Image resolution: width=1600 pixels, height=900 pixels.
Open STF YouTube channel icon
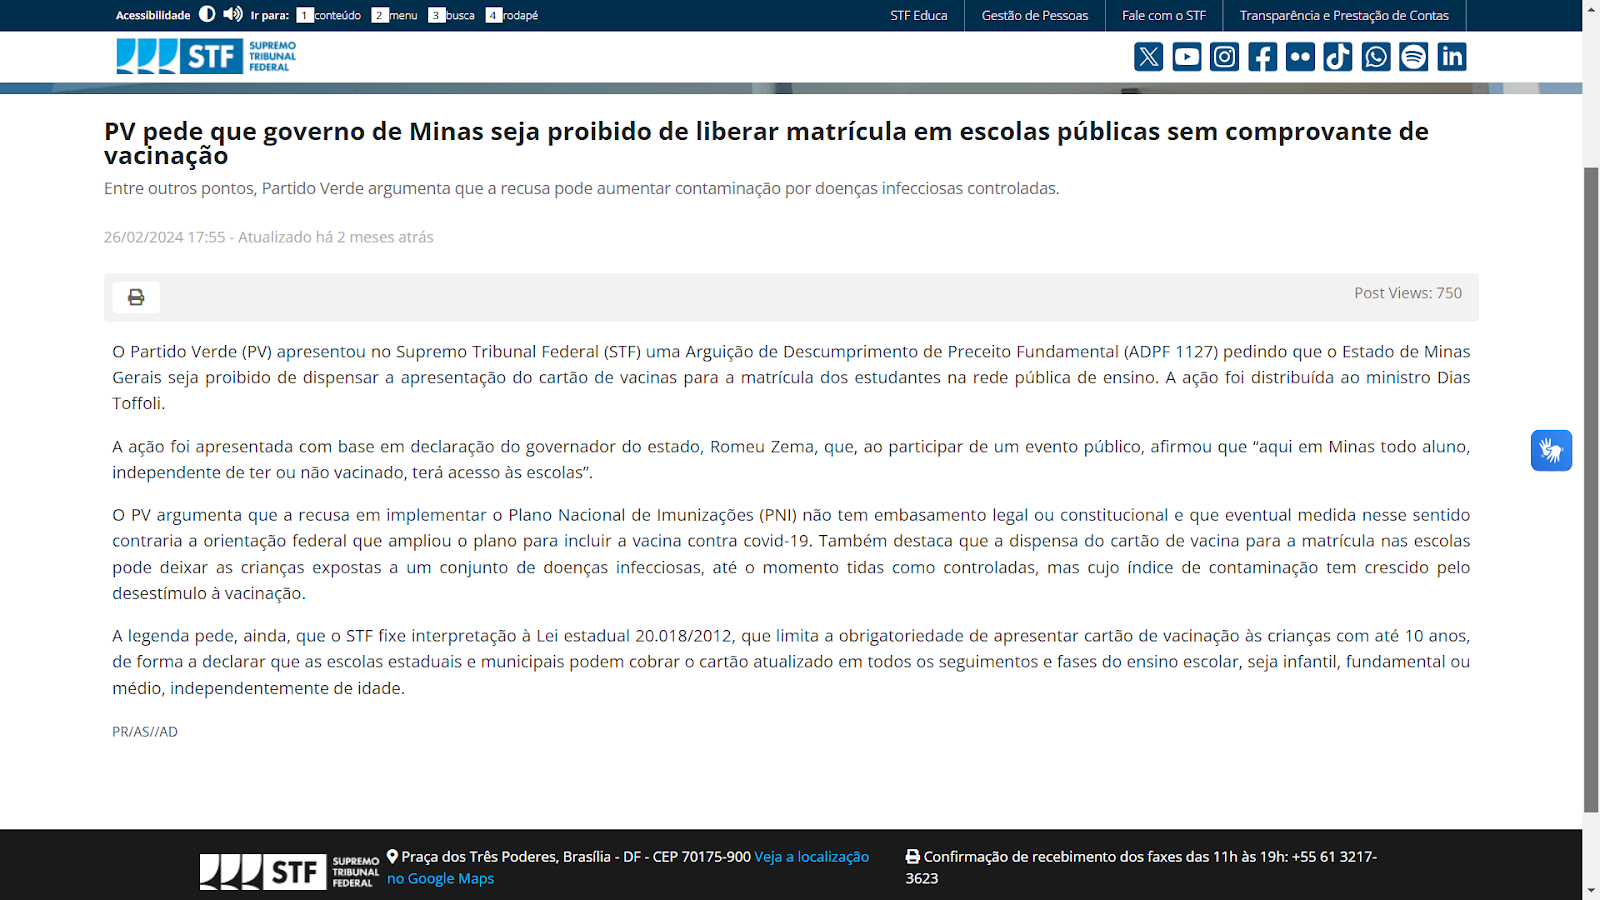pos(1187,57)
